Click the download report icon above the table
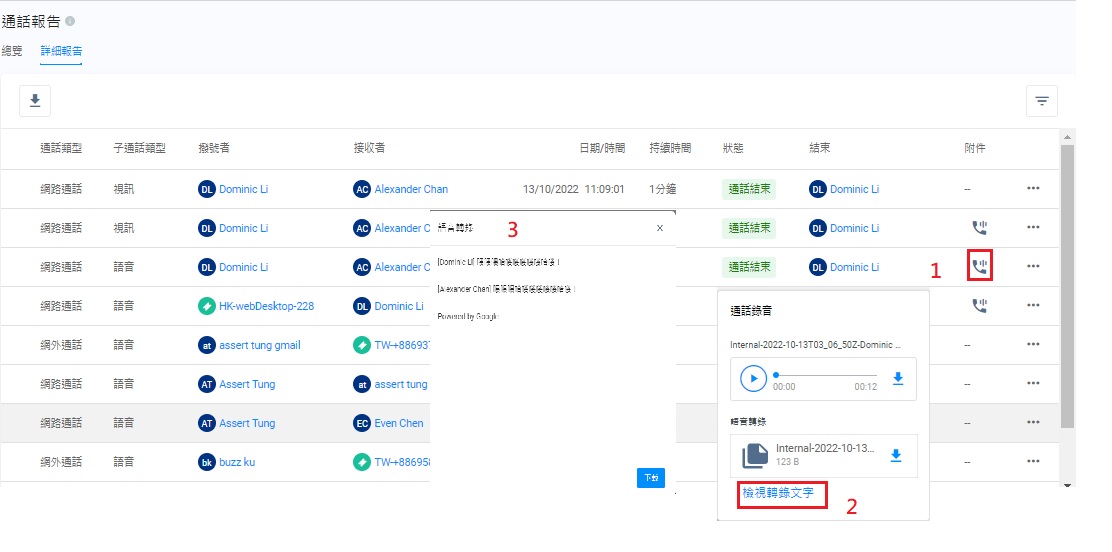Viewport: 1112px width, 552px height. (x=35, y=100)
